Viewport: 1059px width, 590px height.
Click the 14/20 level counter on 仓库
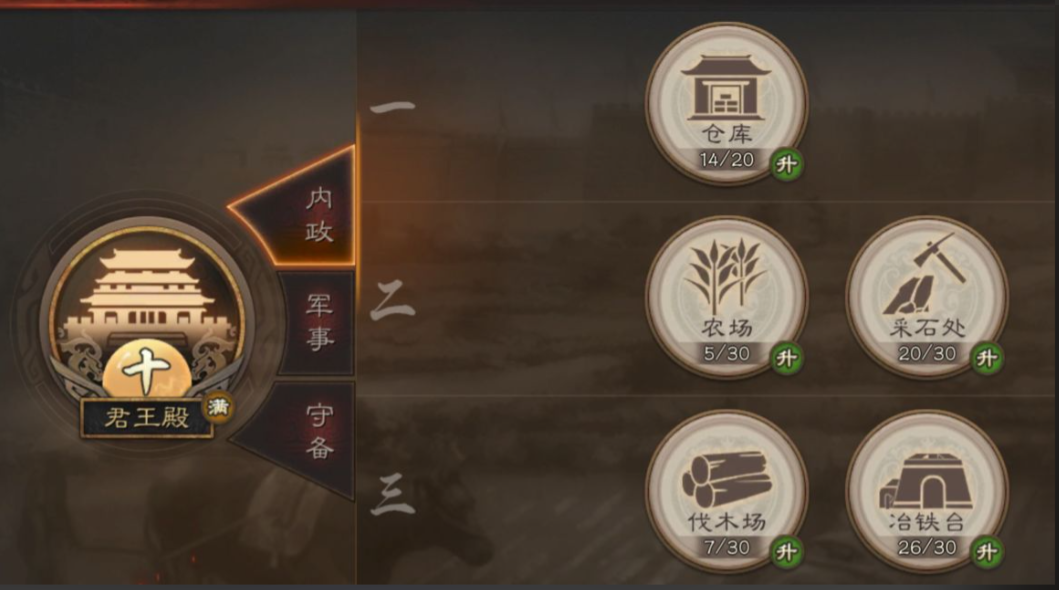tap(726, 160)
